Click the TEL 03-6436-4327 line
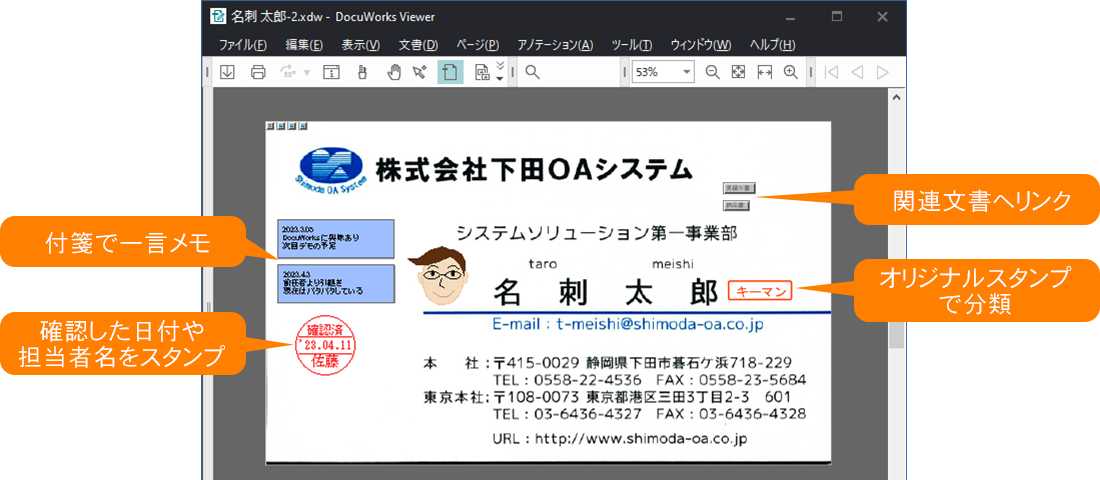Viewport: 1100px width, 480px height. pyautogui.click(x=568, y=414)
